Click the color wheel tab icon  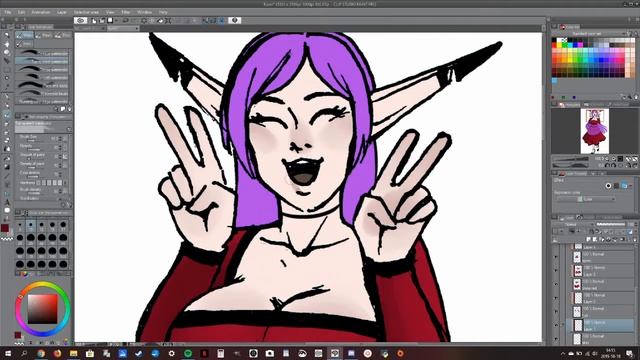pyautogui.click(x=24, y=274)
